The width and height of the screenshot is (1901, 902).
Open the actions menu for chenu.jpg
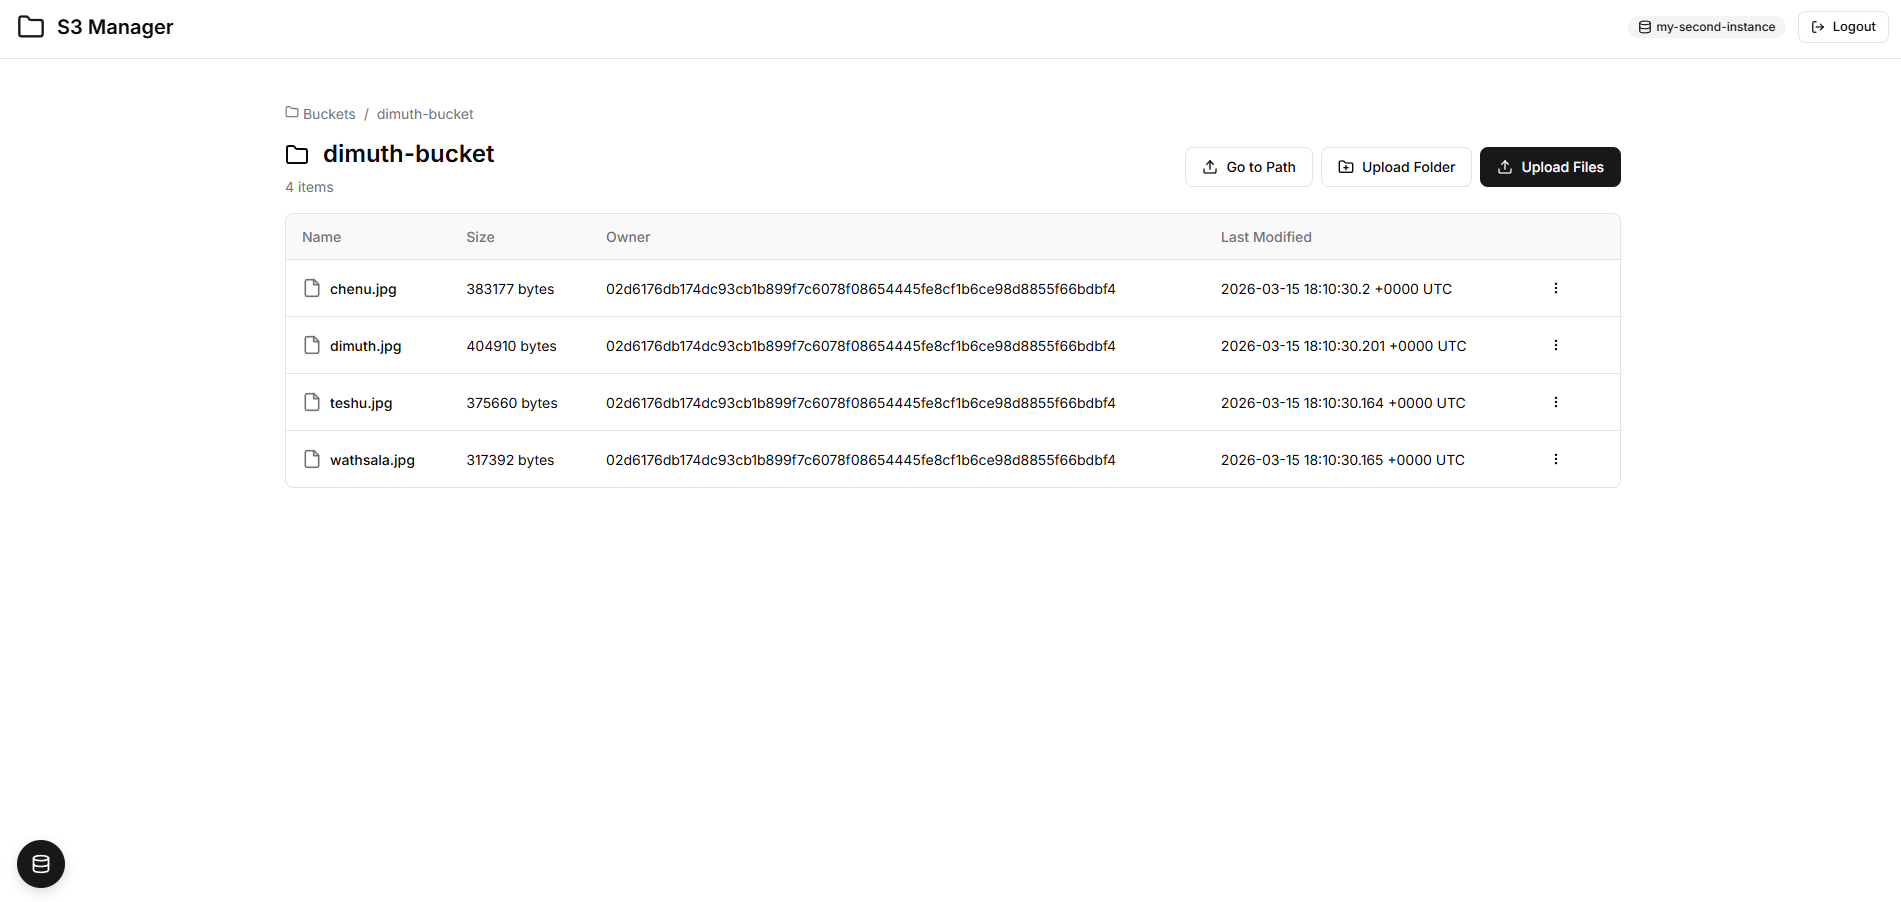tap(1555, 288)
